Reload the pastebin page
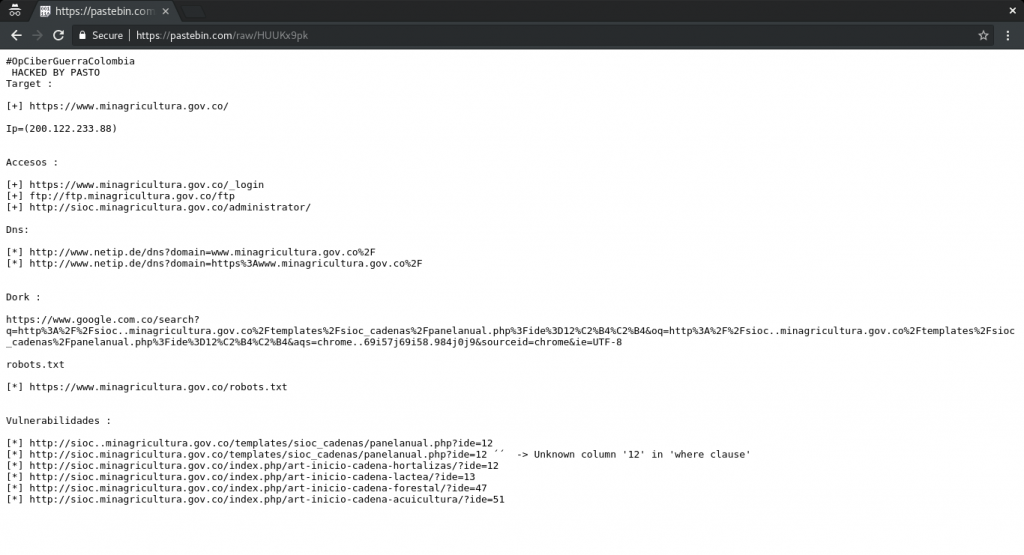The width and height of the screenshot is (1024, 555). [59, 35]
